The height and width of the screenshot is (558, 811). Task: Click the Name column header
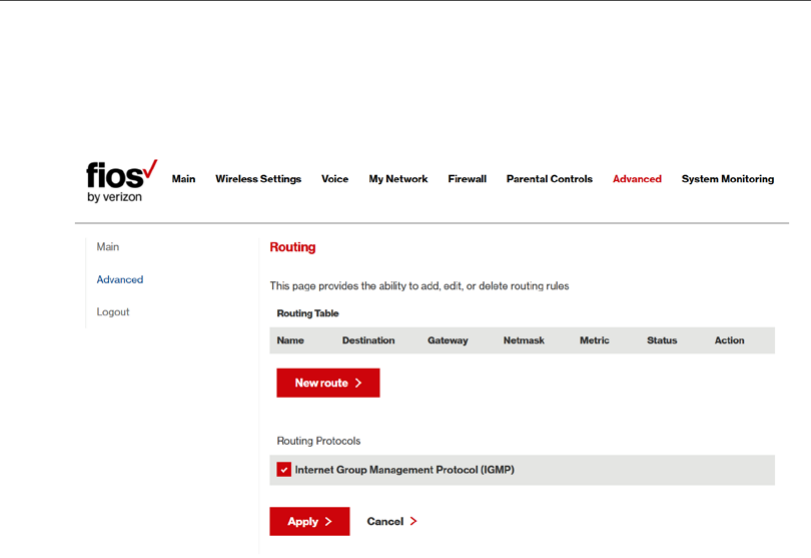(x=290, y=340)
